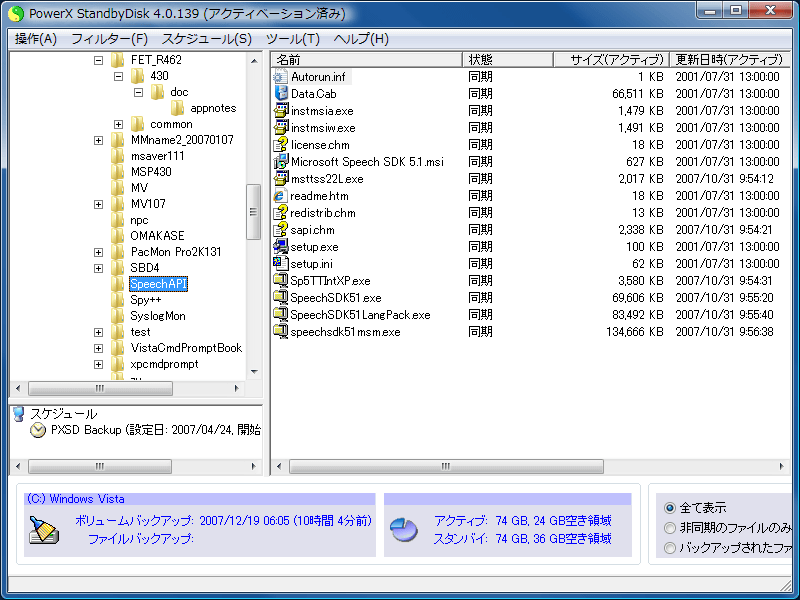Image resolution: width=800 pixels, height=600 pixels.
Task: Click the appnotes folder icon
Action: point(178,108)
